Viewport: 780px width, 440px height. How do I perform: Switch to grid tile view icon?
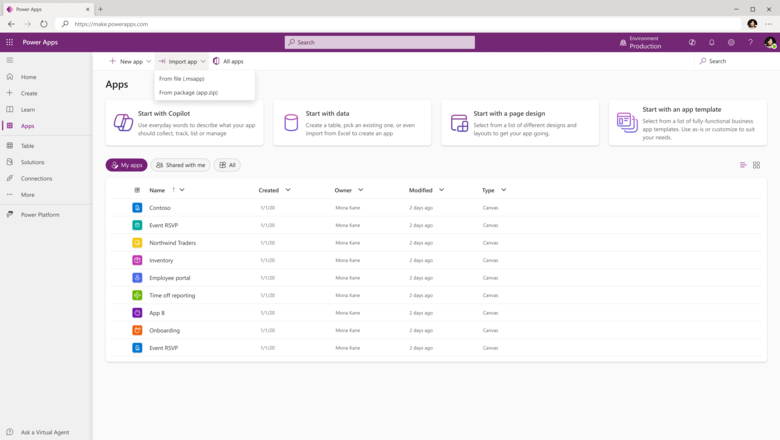click(756, 165)
